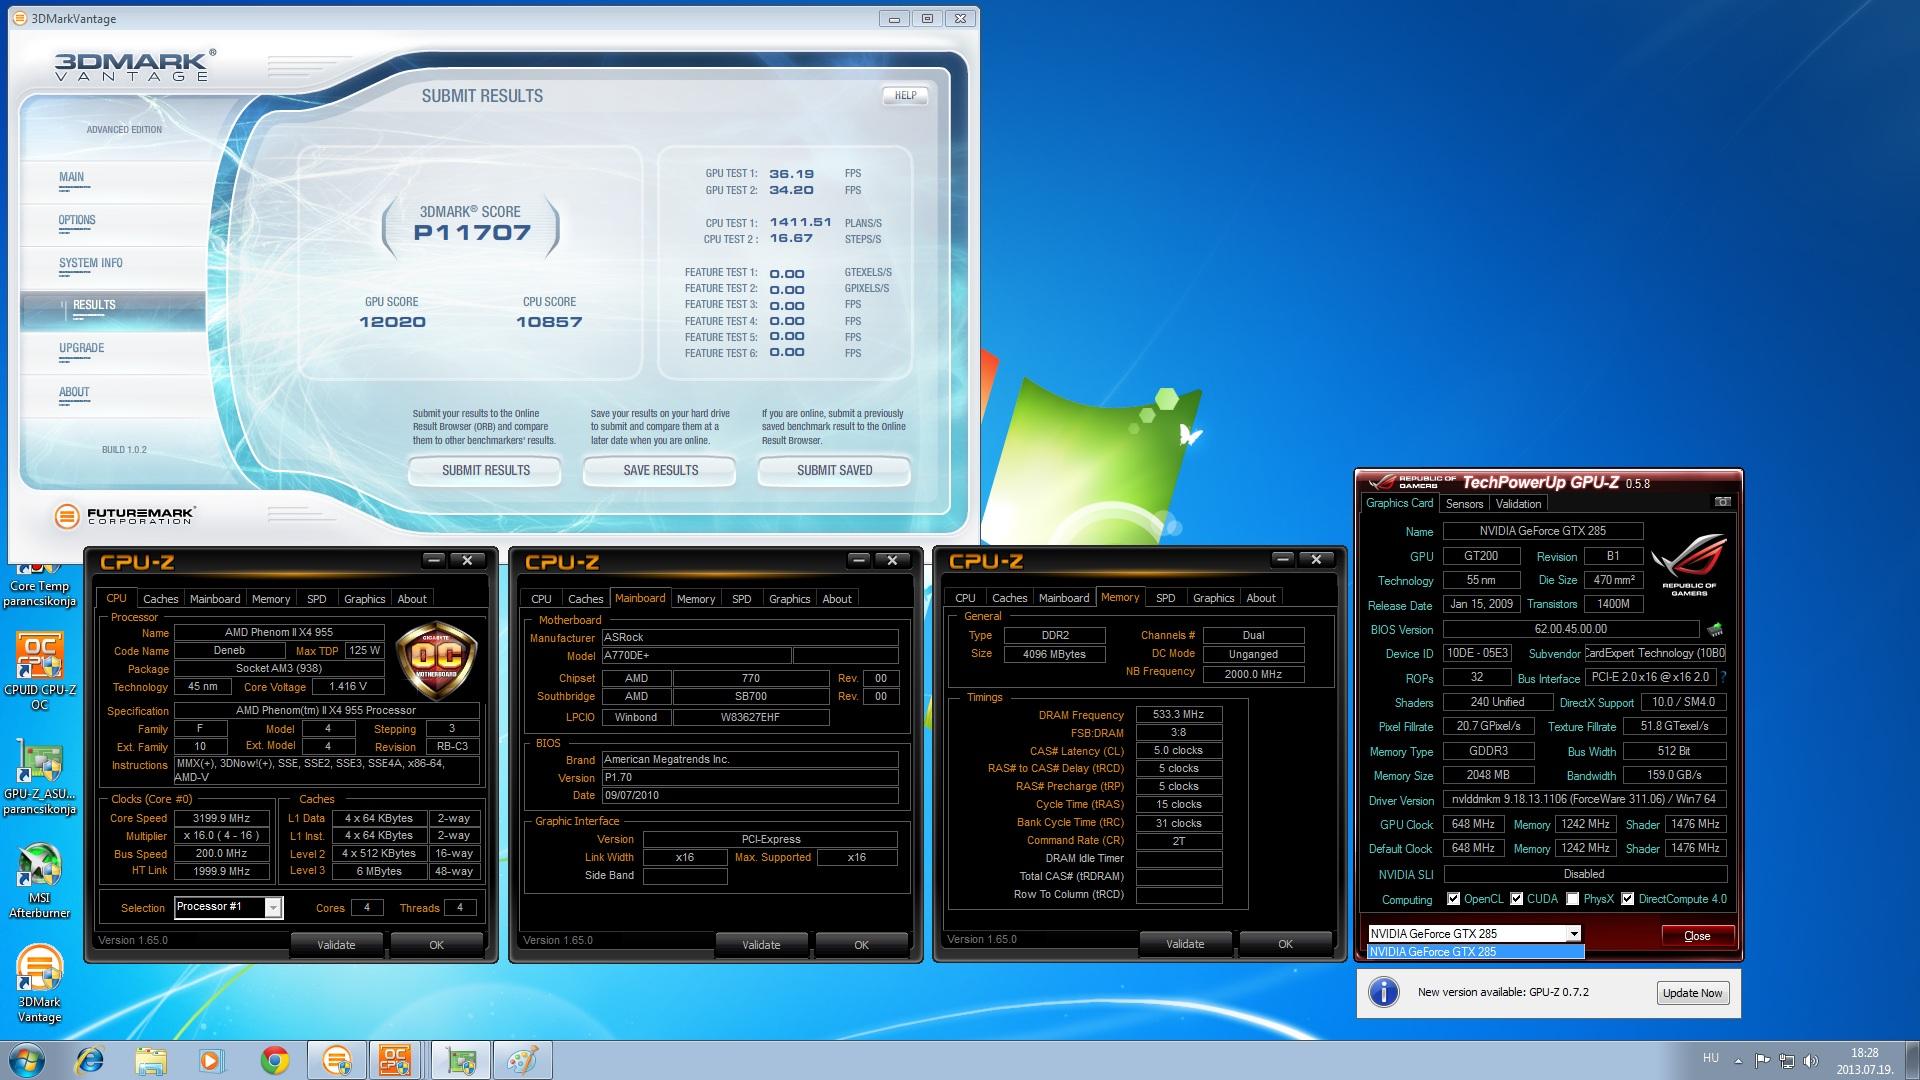
Task: Open Windows Explorer folder in taskbar
Action: coord(151,1060)
